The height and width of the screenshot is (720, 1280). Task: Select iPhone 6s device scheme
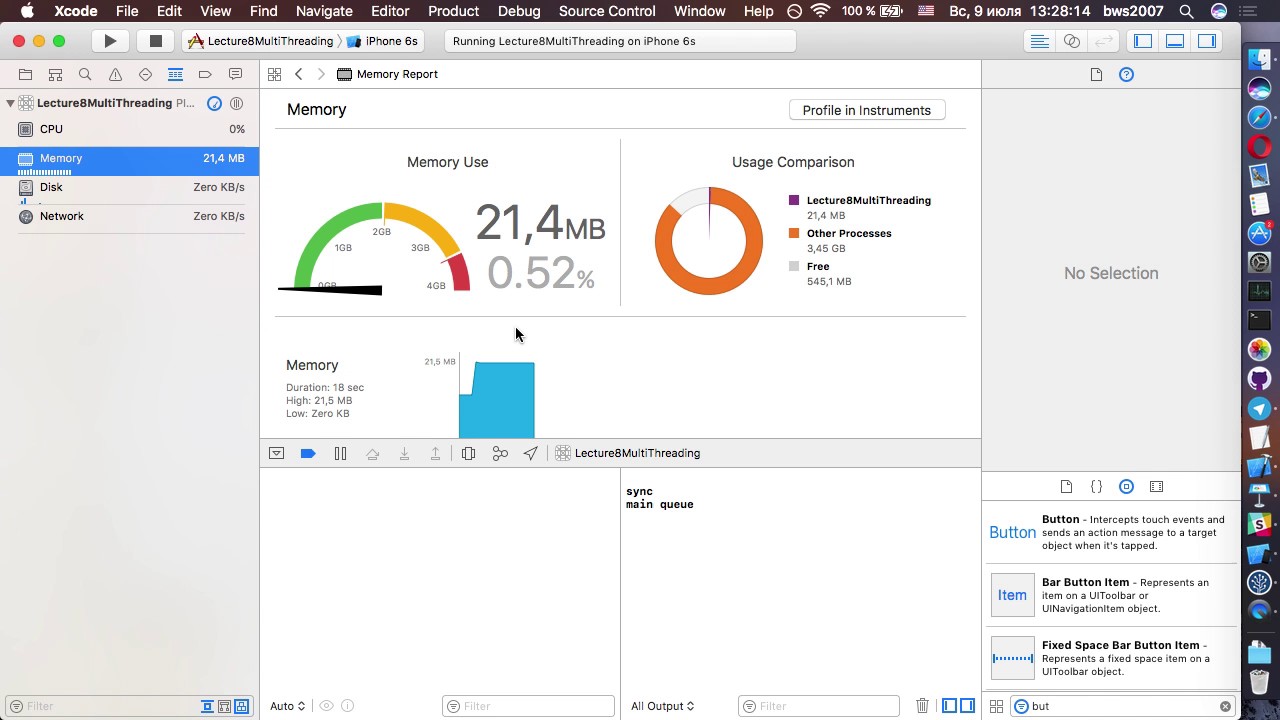point(381,41)
